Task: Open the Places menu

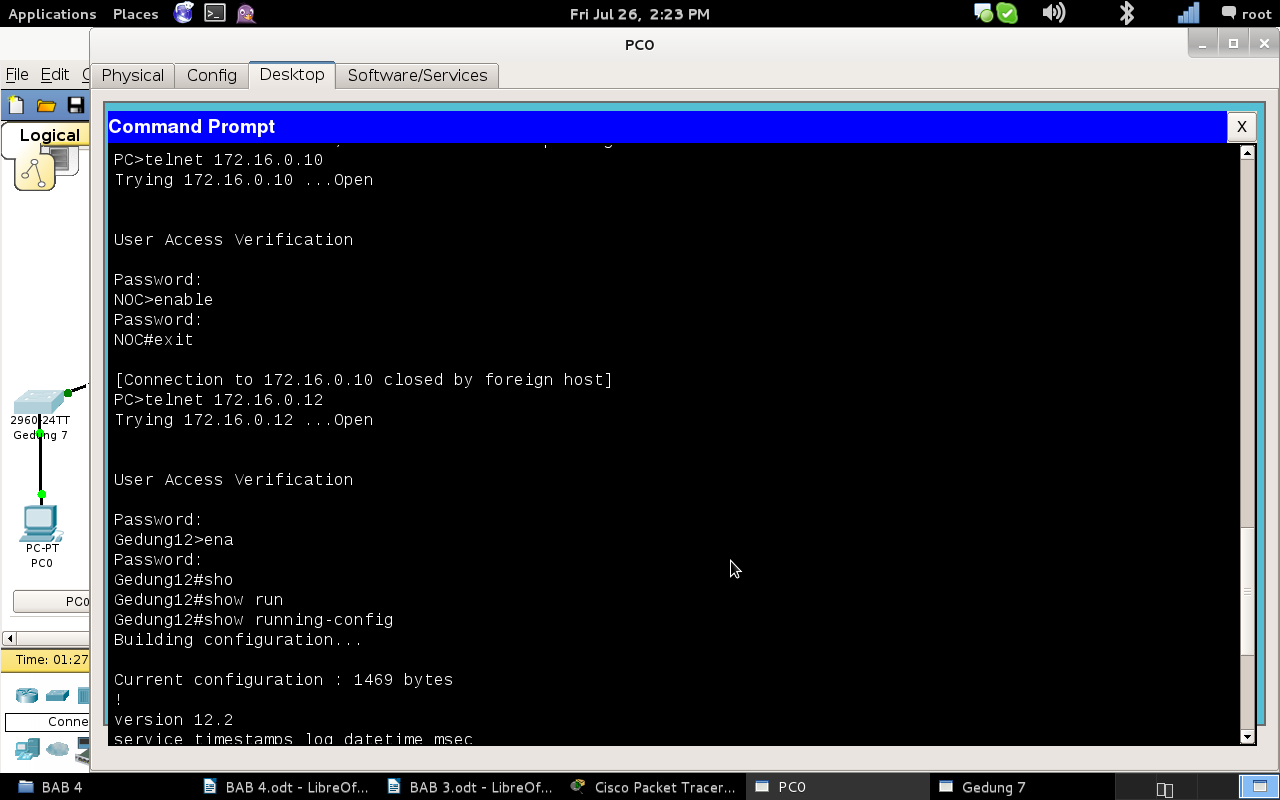Action: point(135,14)
